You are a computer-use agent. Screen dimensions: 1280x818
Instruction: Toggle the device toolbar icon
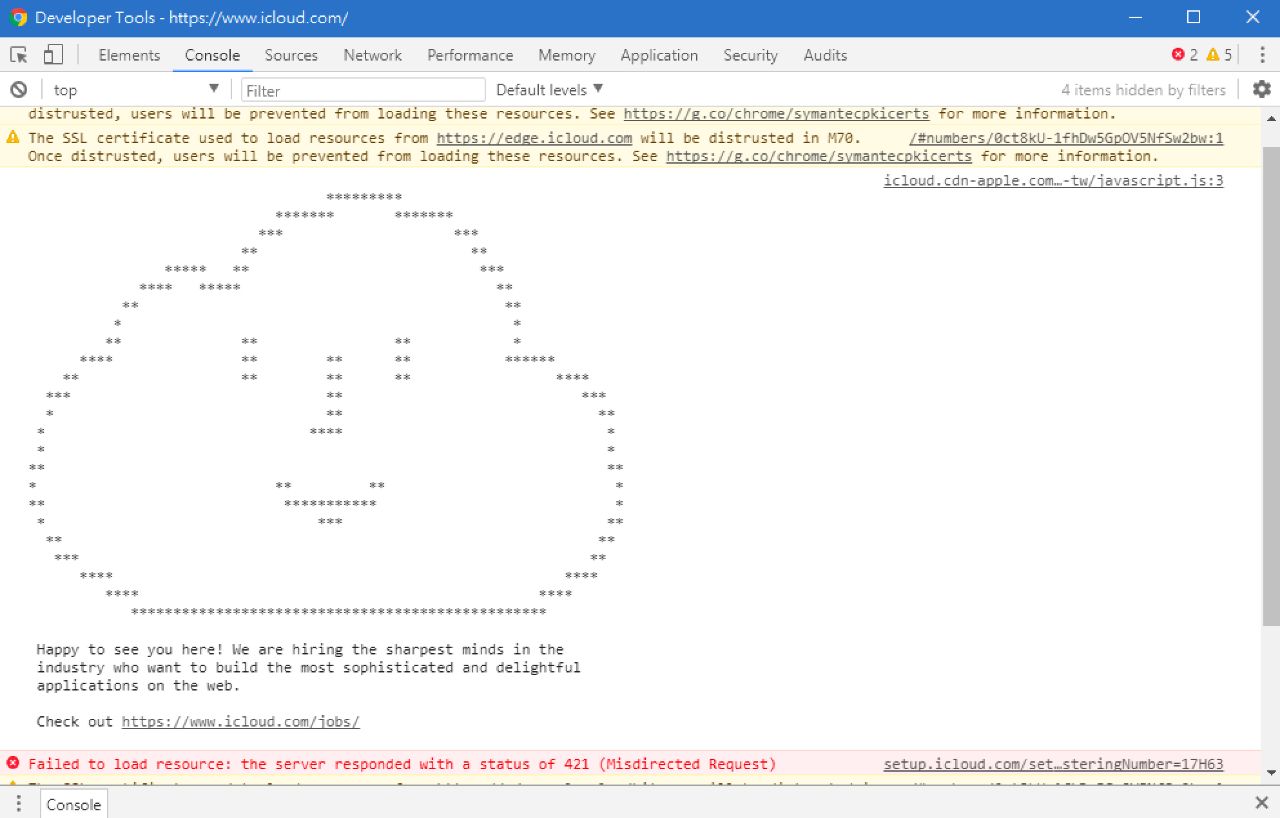coord(52,55)
